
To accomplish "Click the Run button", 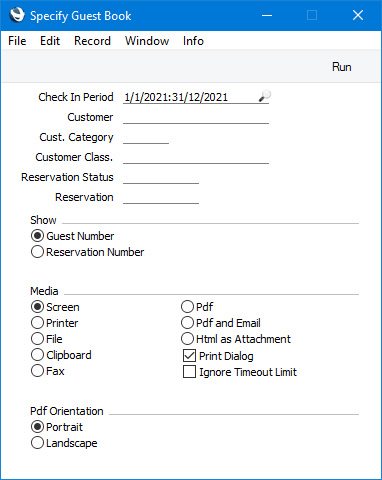I will pyautogui.click(x=341, y=67).
